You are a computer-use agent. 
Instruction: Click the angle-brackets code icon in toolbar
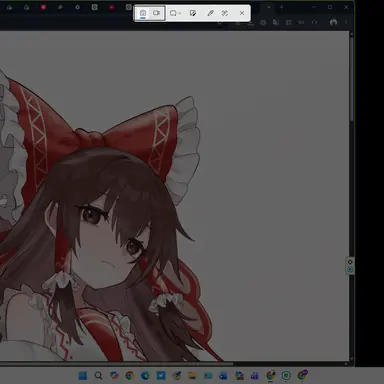pos(314,22)
